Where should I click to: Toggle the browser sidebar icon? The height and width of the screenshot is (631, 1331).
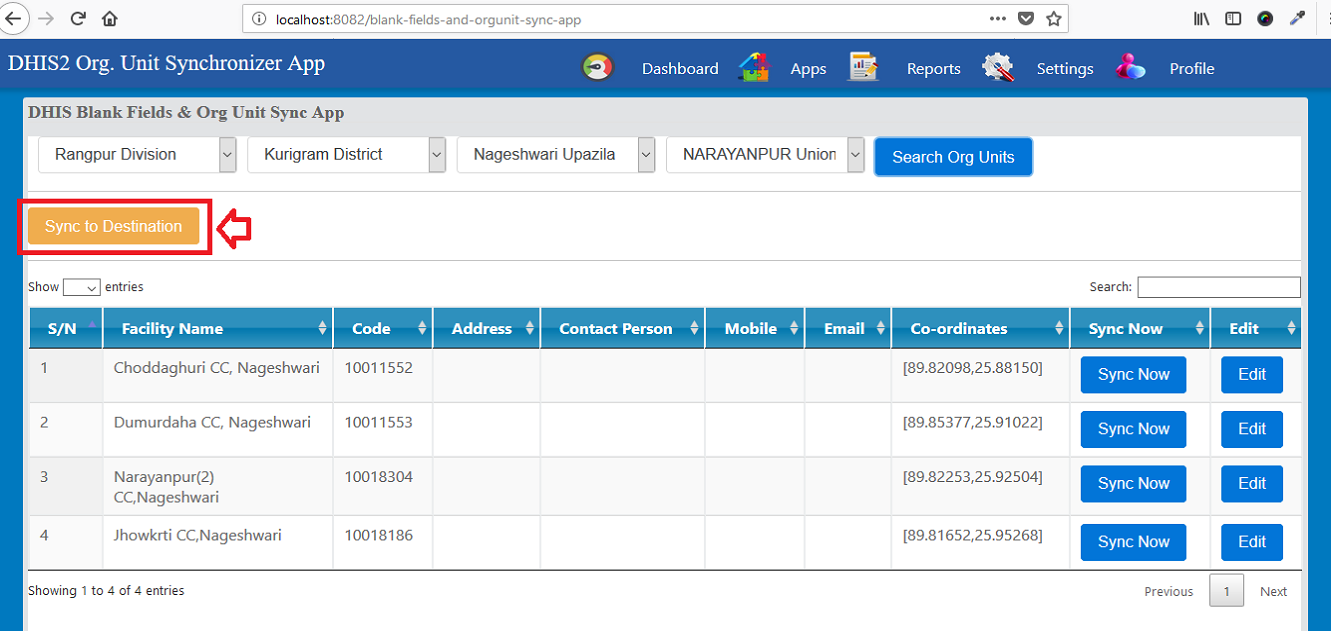point(1234,19)
